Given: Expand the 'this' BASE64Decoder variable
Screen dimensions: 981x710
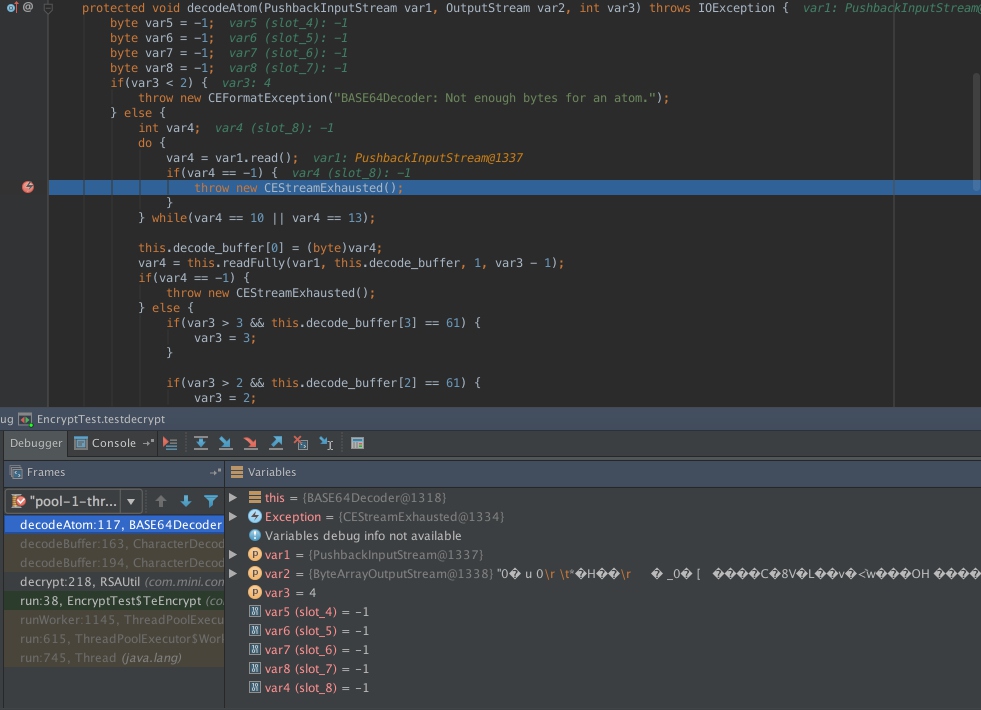Looking at the screenshot, I should (234, 498).
